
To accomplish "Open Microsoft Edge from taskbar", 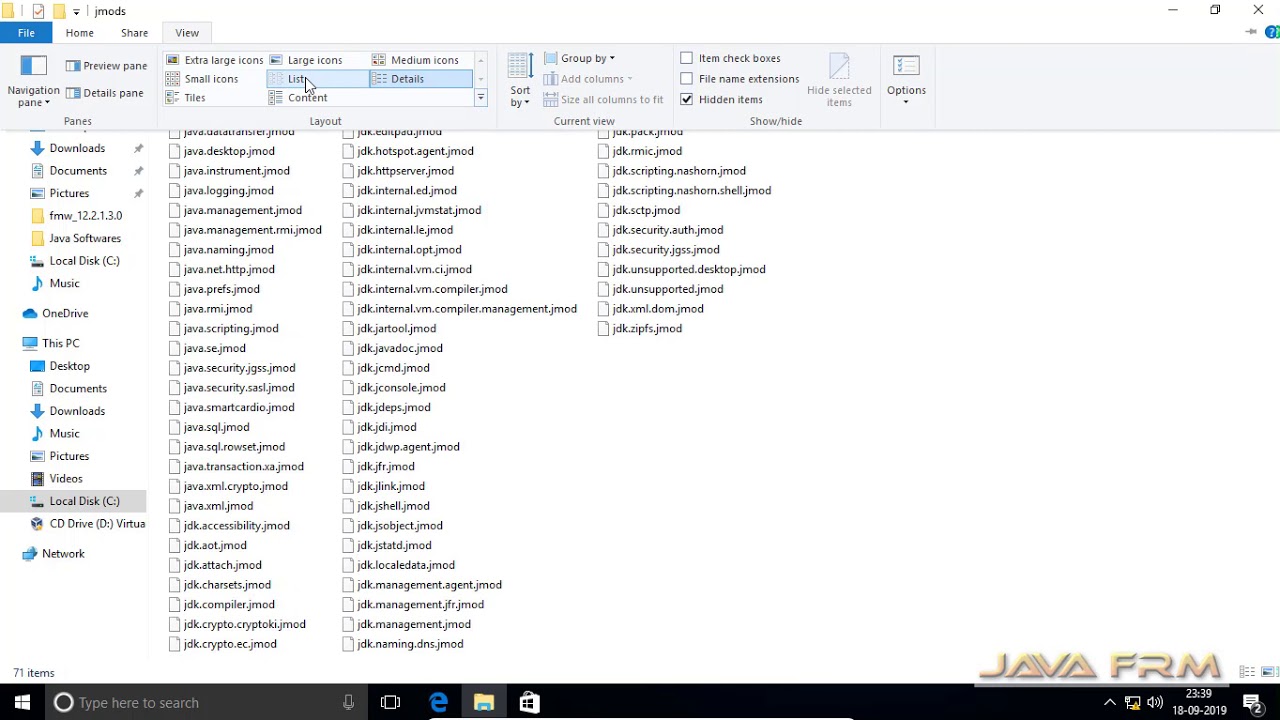I will pos(439,703).
